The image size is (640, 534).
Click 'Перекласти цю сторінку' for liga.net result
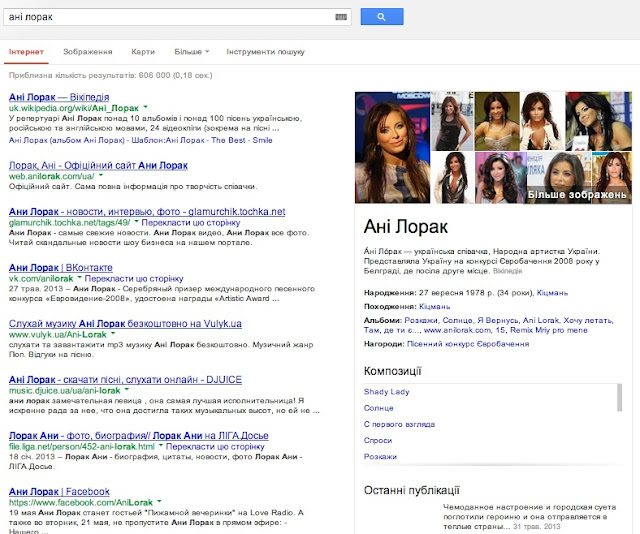pos(215,446)
